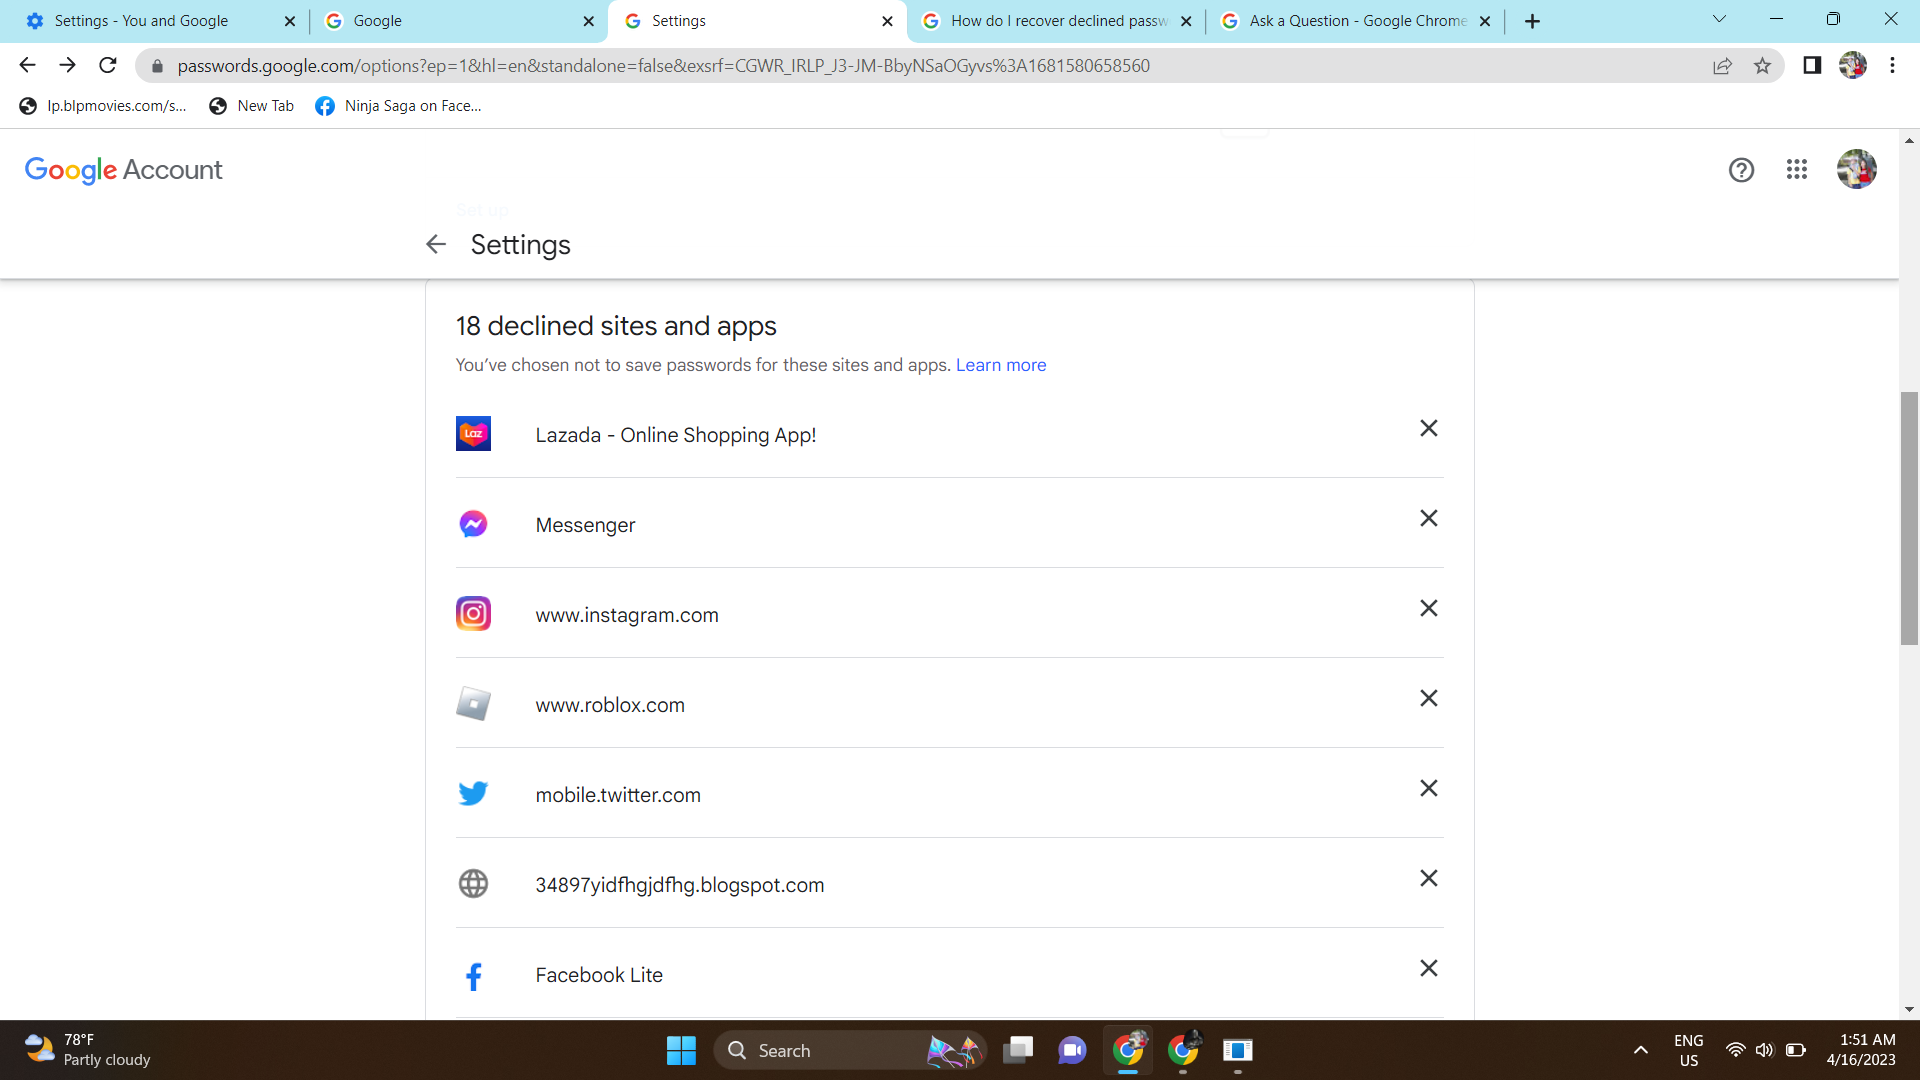Click scrollbar down arrow

[x=1909, y=1010]
